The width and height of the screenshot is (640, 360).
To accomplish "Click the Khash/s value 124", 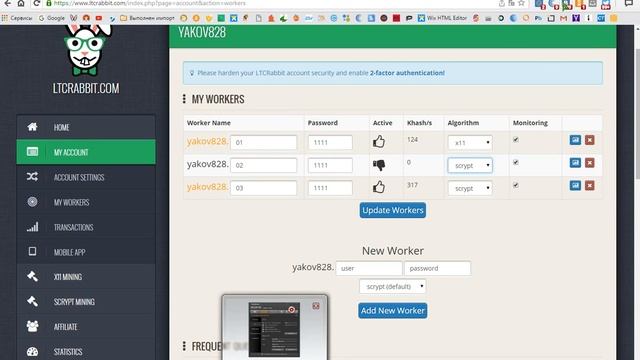I will point(412,140).
